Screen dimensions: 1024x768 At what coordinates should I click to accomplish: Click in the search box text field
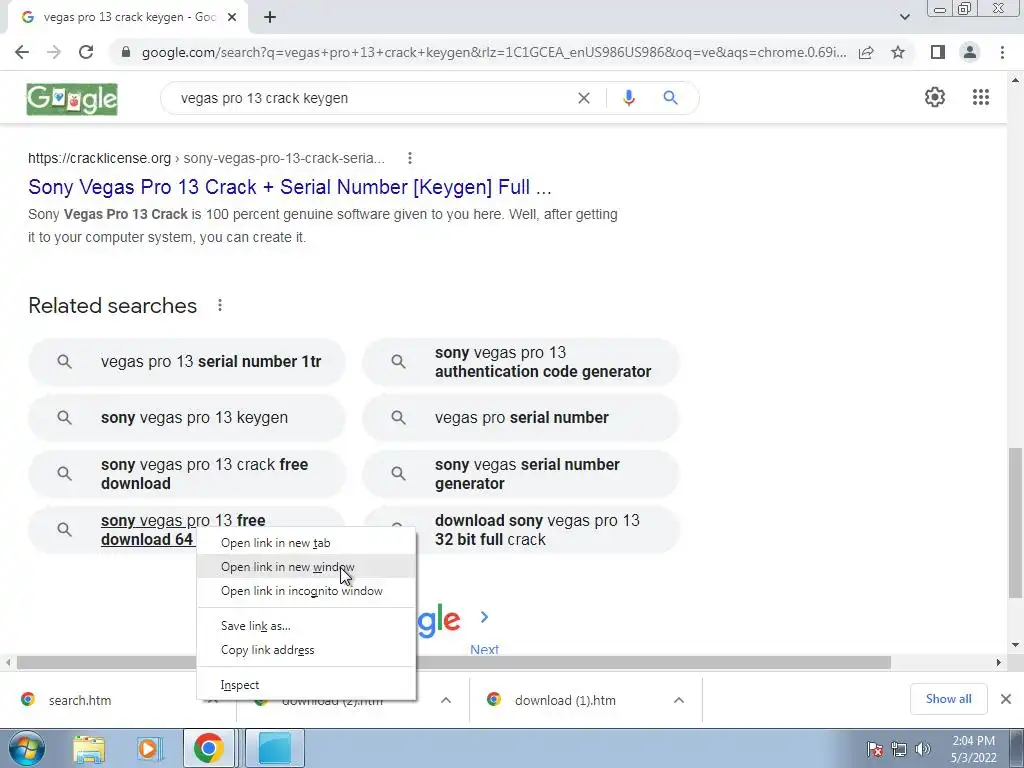coord(372,98)
